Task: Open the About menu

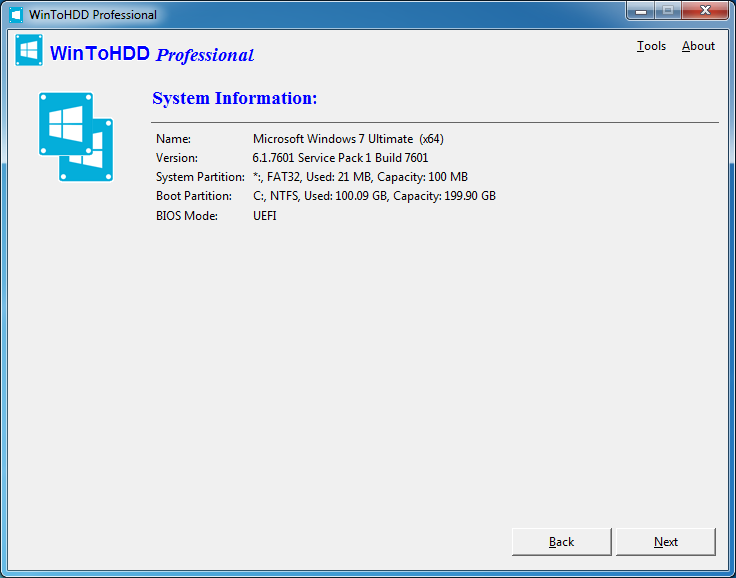Action: [x=698, y=46]
